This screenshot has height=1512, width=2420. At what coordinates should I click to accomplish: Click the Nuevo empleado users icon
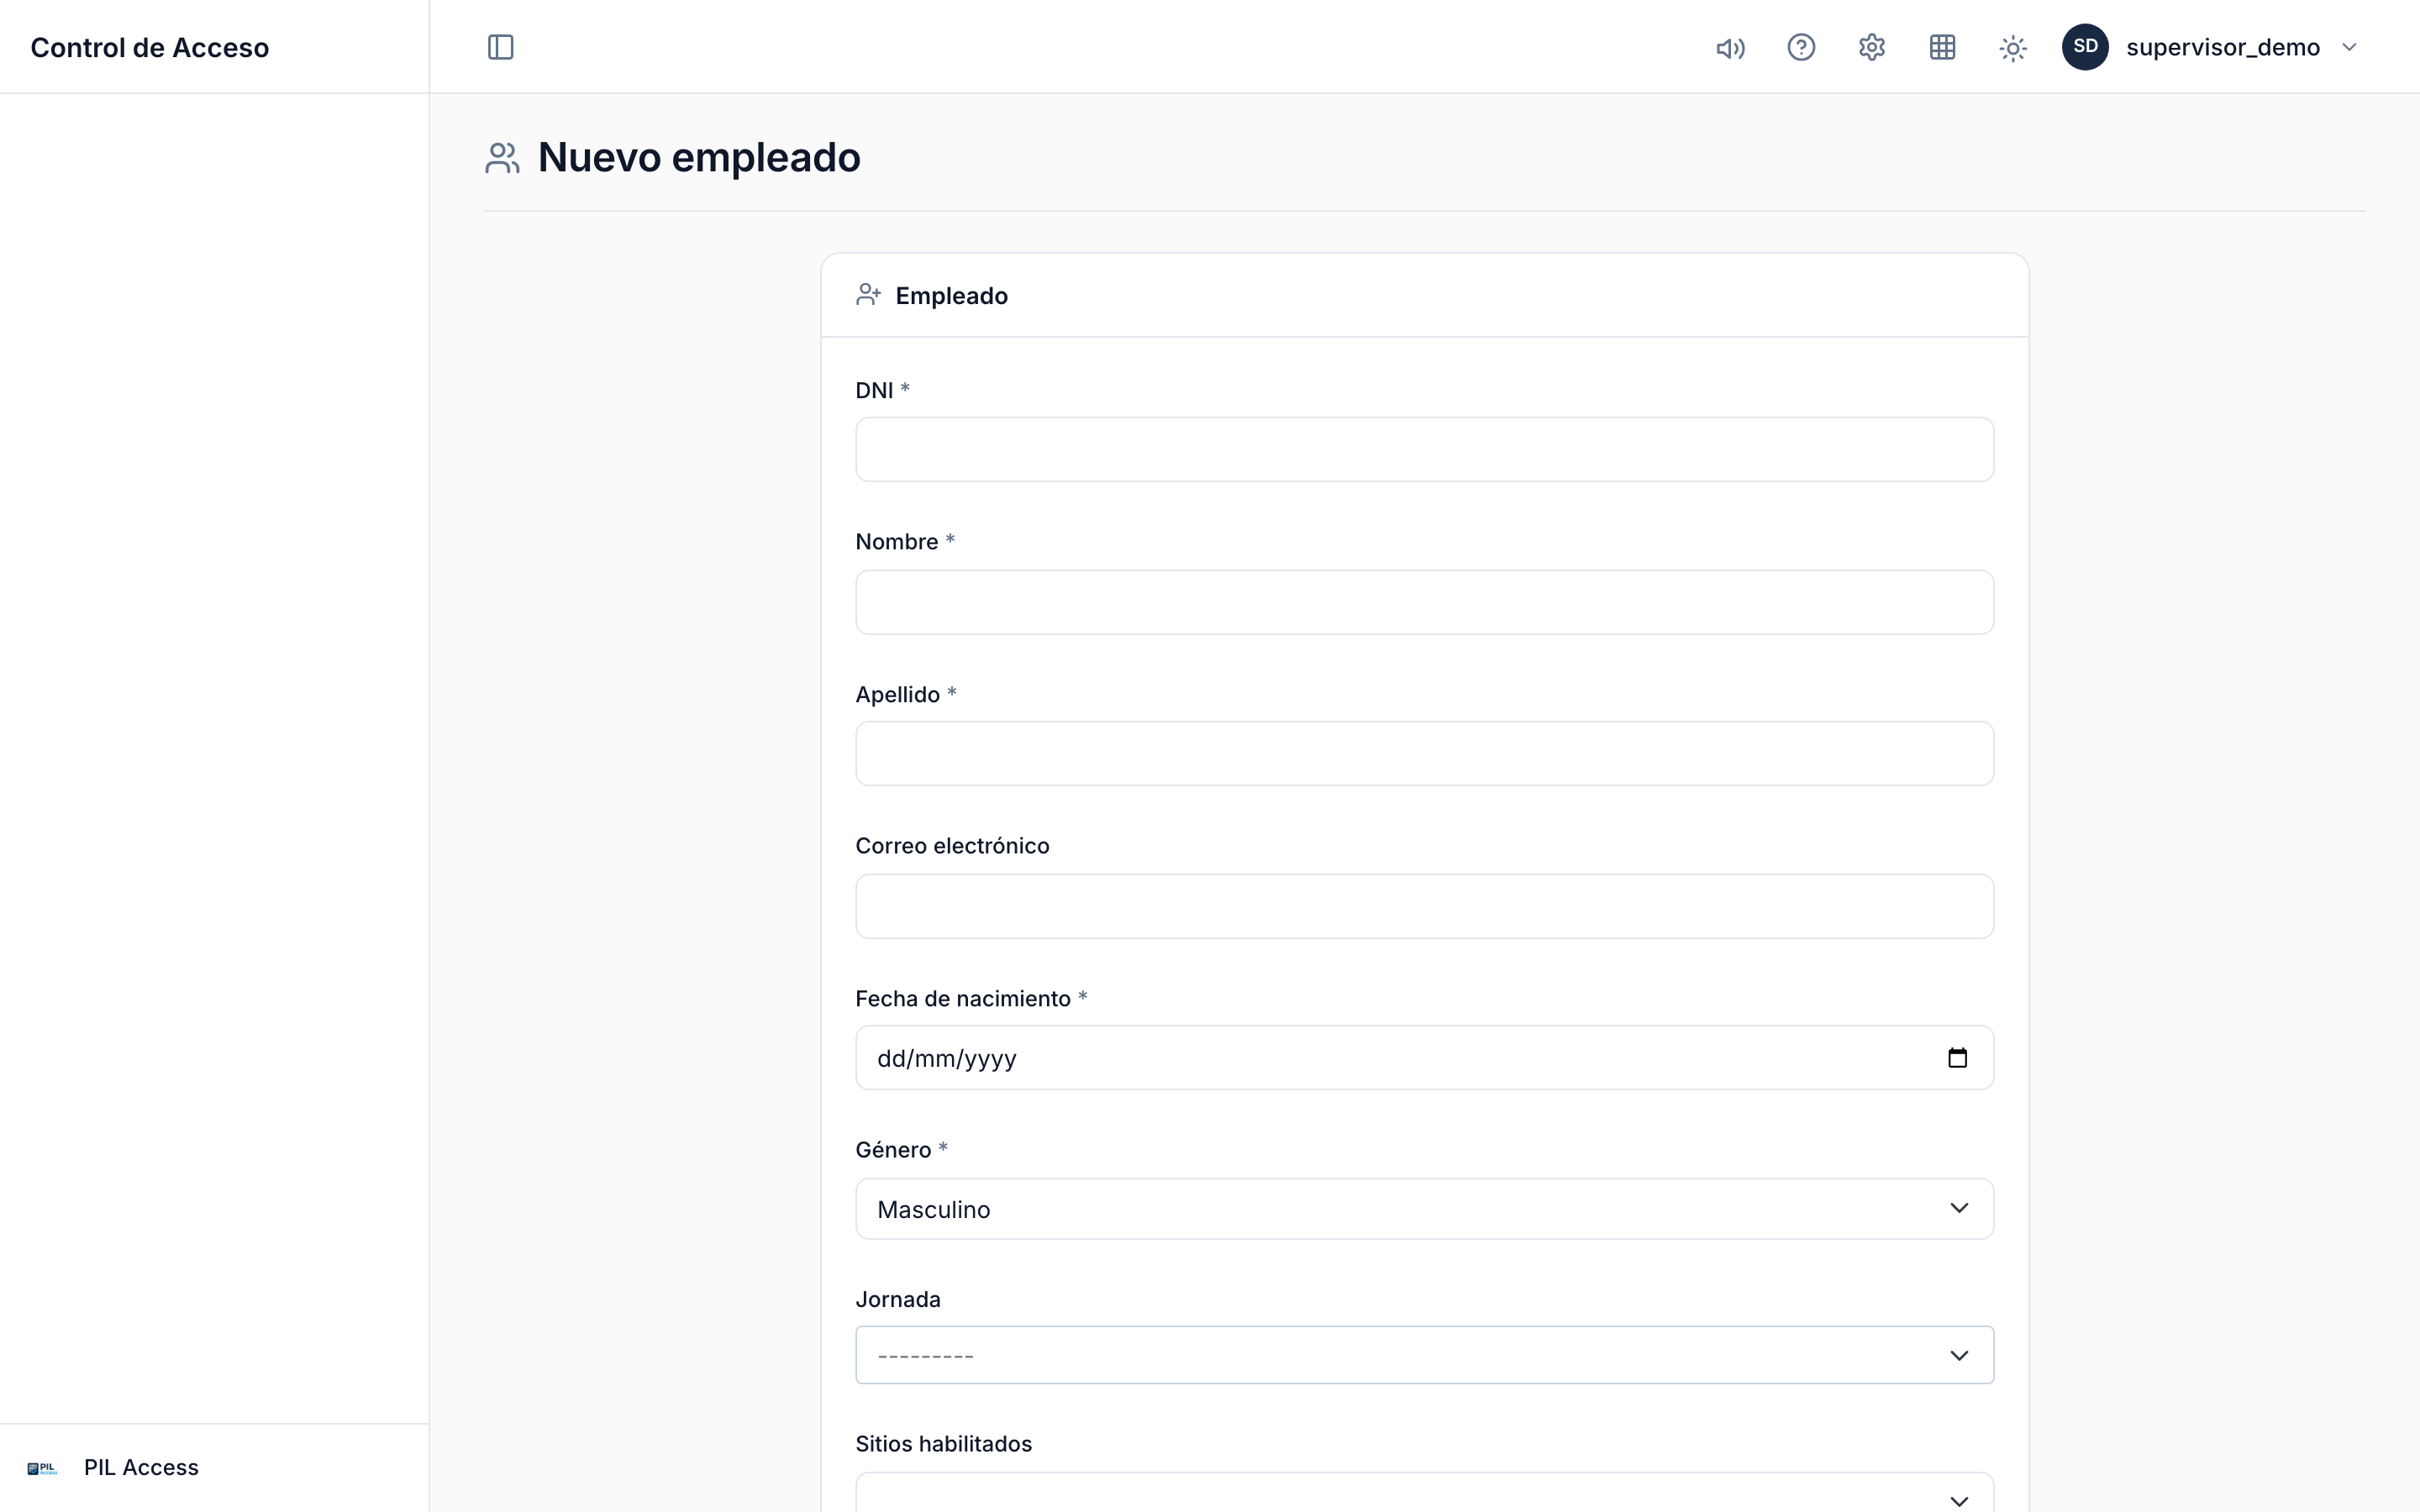click(x=502, y=158)
